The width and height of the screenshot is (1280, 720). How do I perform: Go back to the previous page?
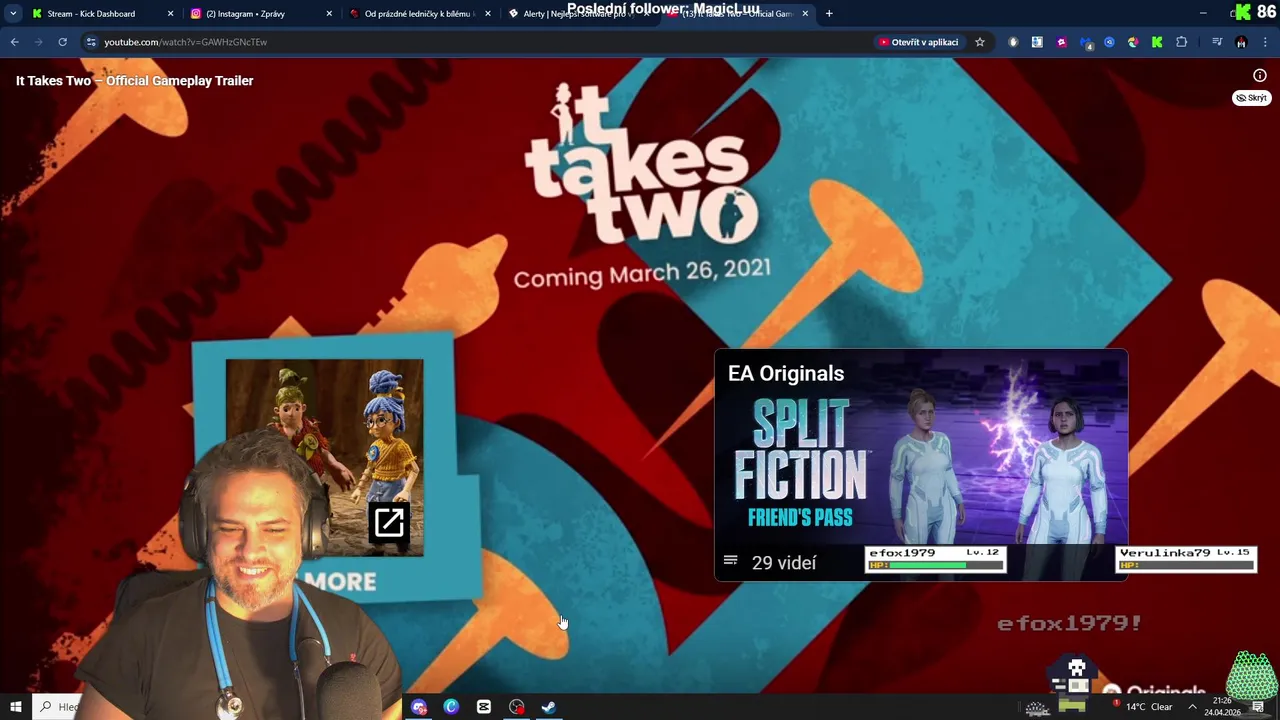pos(14,42)
